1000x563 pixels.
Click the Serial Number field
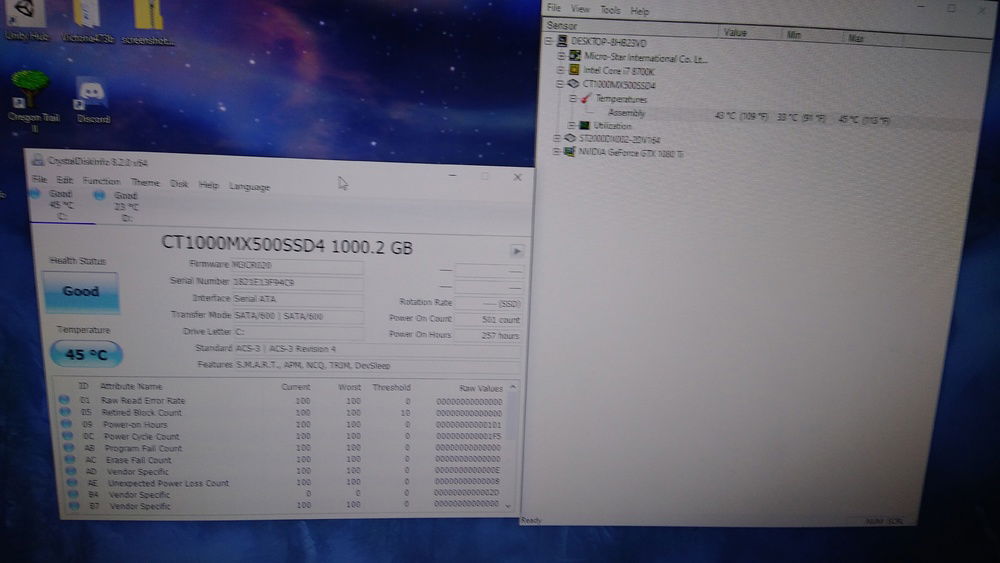(297, 282)
